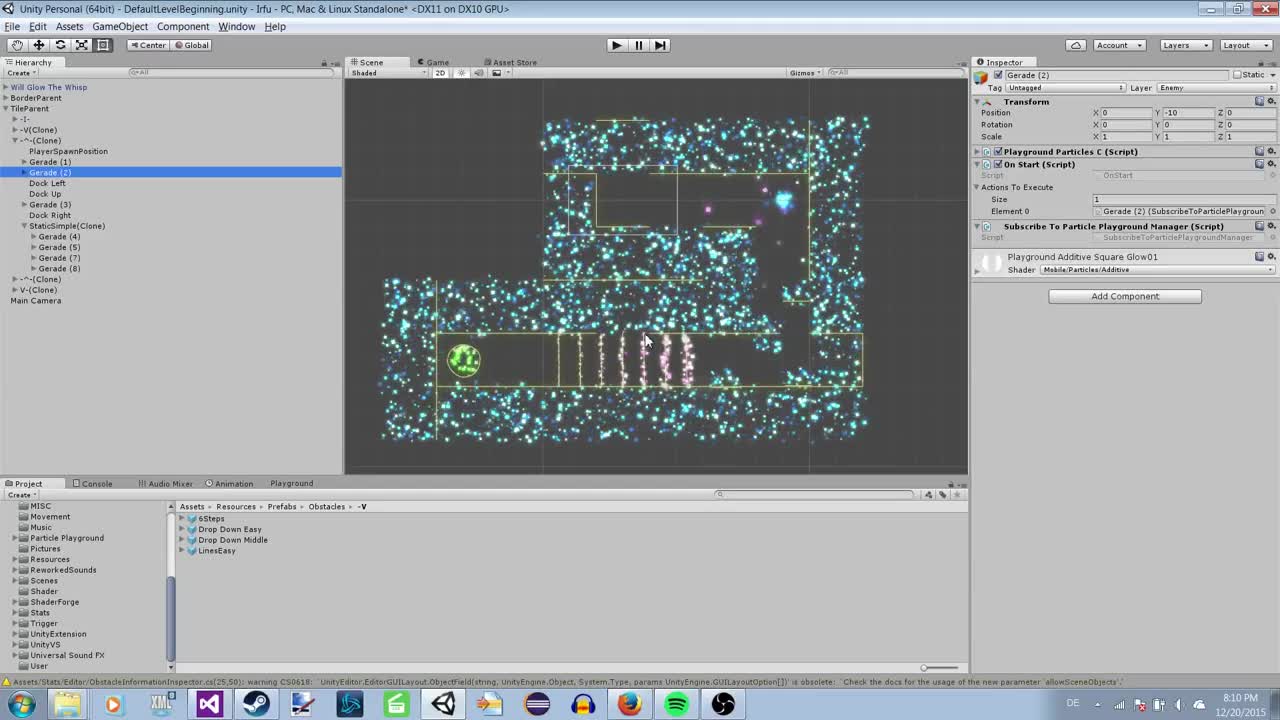Select the Scale tool
1280x720 pixels.
82,45
